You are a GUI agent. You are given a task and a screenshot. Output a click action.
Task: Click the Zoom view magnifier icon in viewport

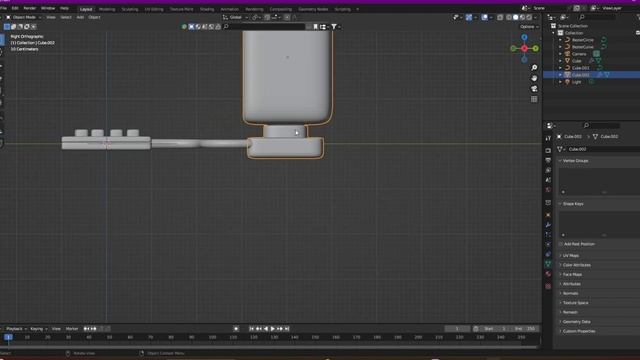click(x=534, y=67)
